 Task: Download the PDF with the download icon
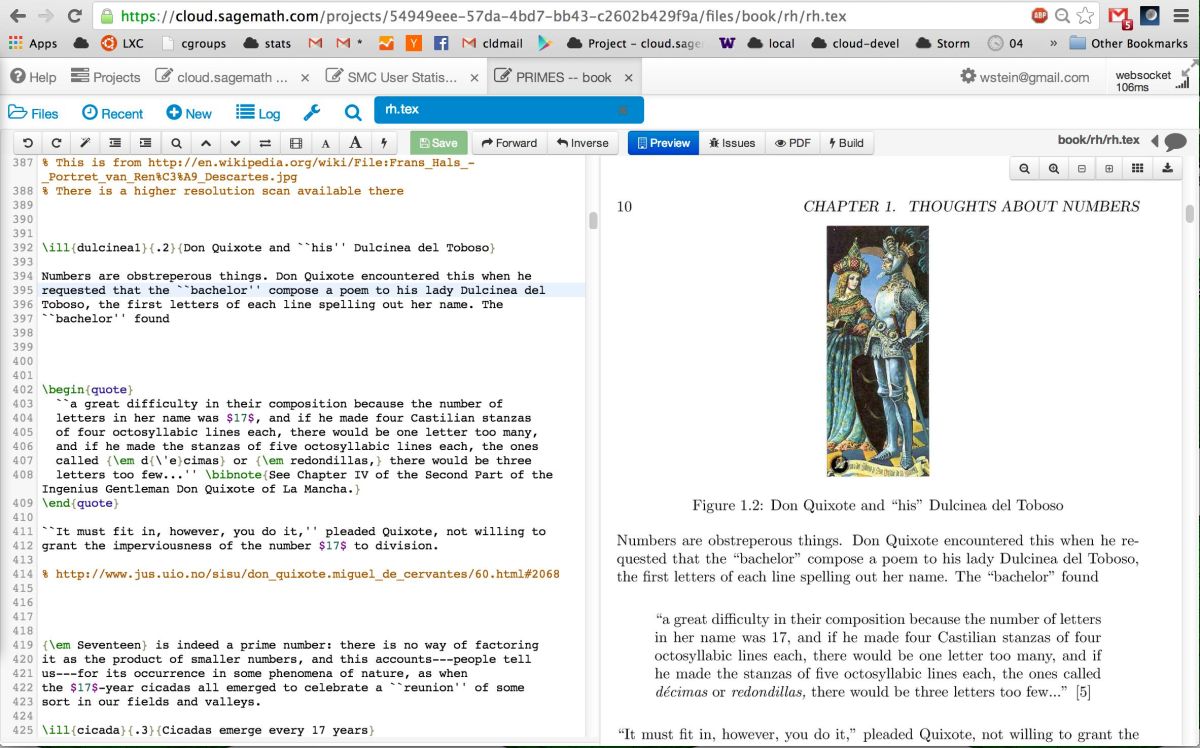(x=1166, y=169)
